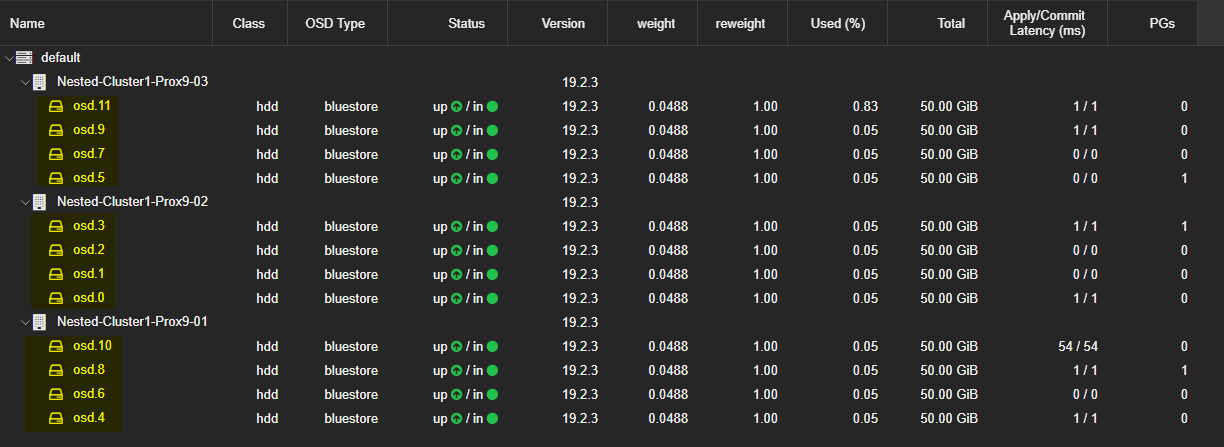Click the 54 / 54 latency value of osd.10
Viewport: 1224px width, 447px height.
[x=1078, y=346]
